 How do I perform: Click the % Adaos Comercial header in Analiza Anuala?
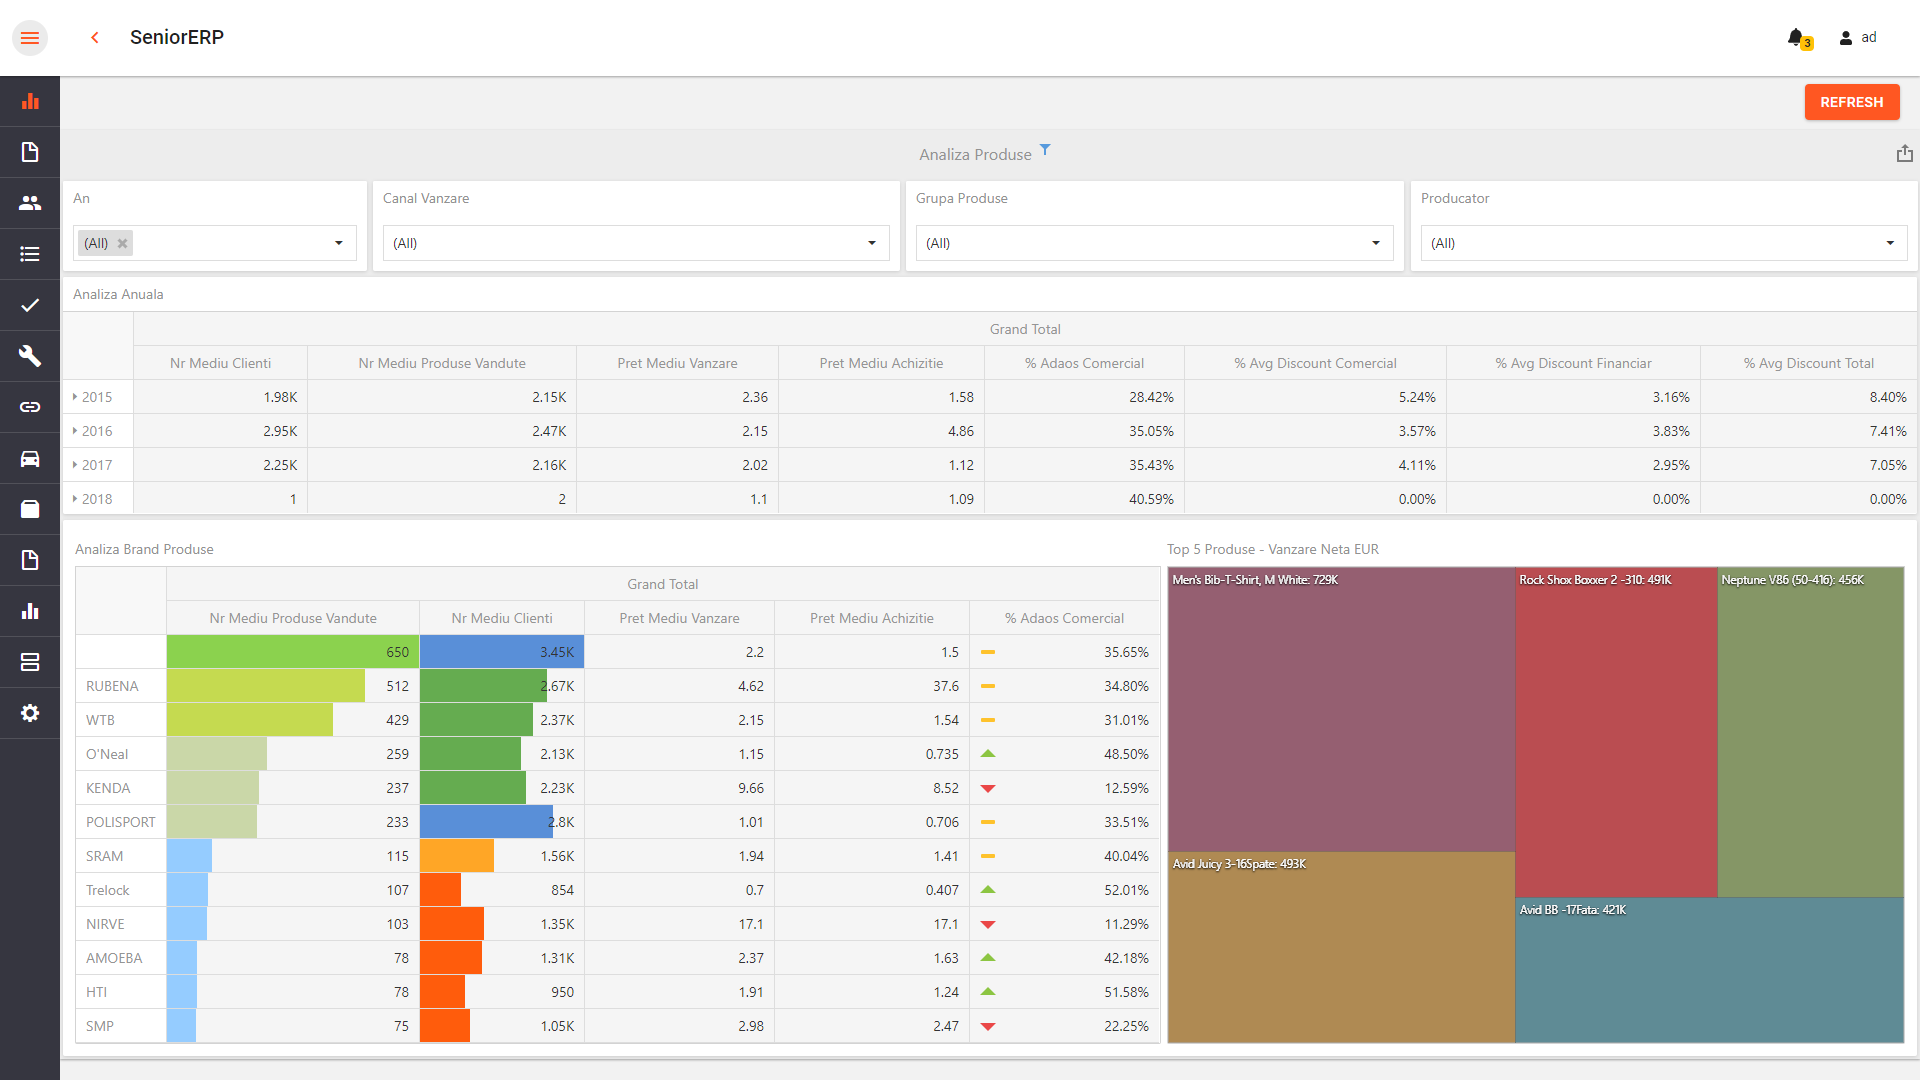(1084, 363)
